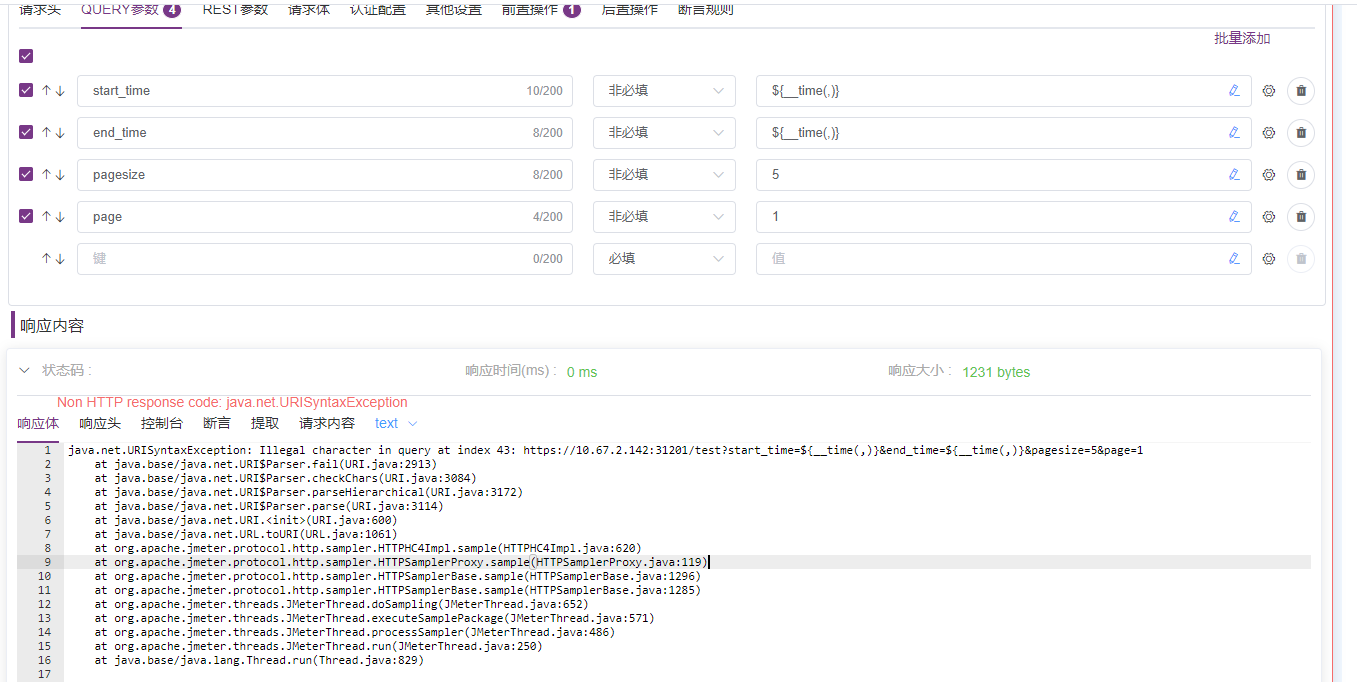Open the 响应头 response tab

click(99, 423)
